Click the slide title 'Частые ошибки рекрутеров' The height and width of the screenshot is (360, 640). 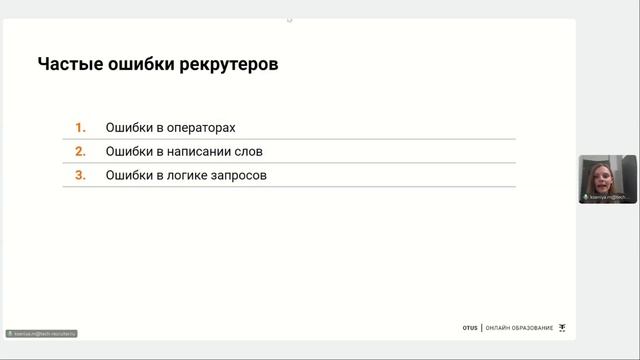pos(158,64)
